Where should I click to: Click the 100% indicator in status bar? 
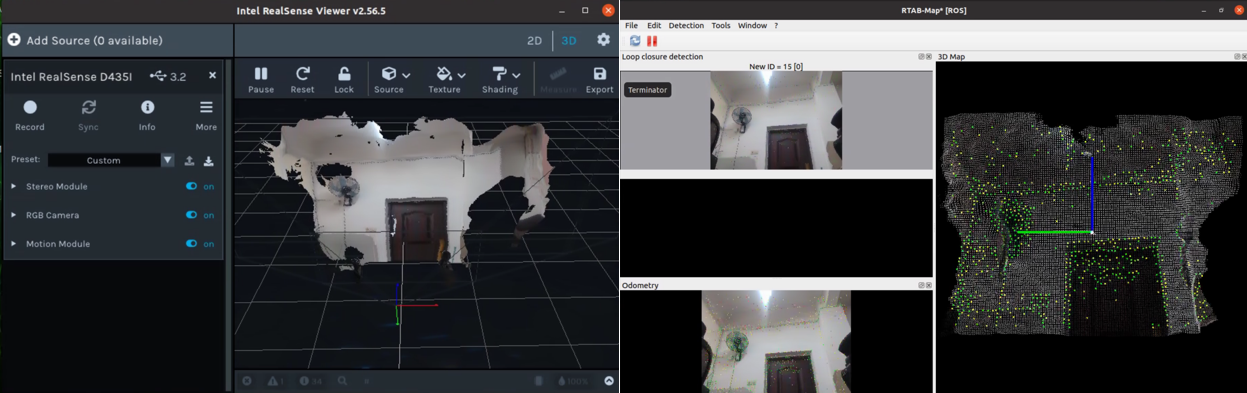(573, 381)
